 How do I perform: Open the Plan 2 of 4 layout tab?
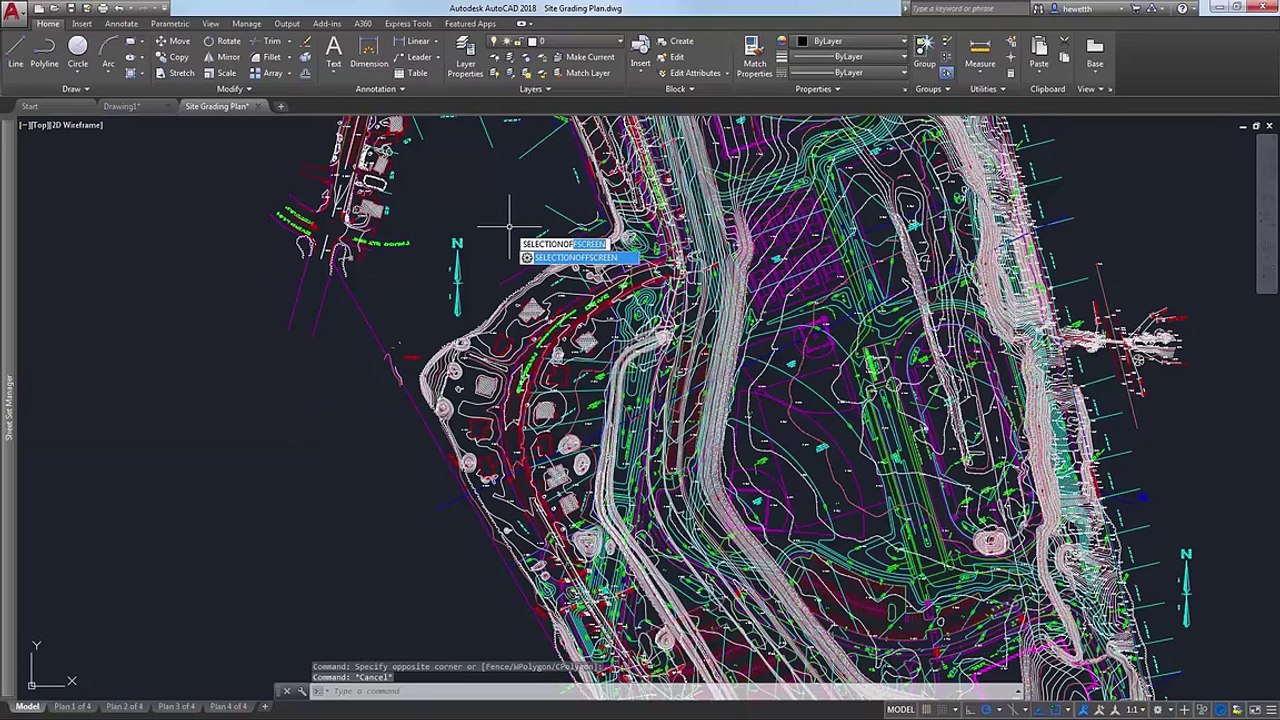[124, 707]
